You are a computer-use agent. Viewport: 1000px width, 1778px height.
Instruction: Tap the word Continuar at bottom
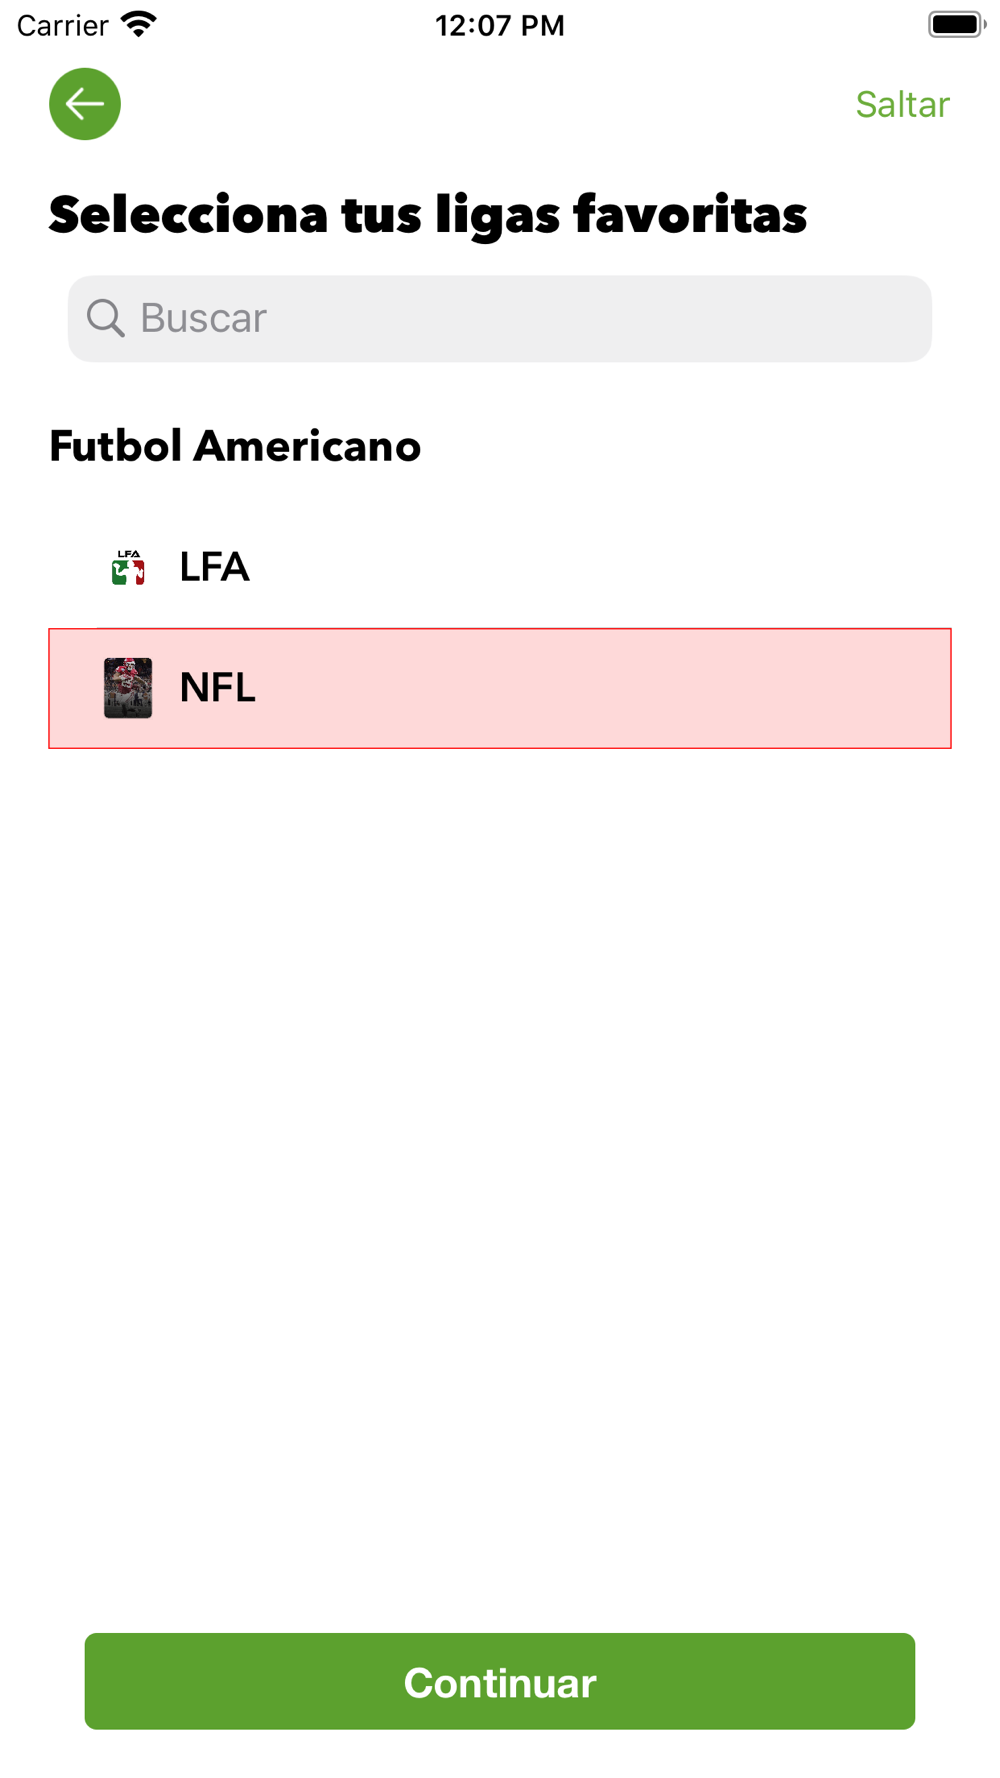tap(500, 1683)
